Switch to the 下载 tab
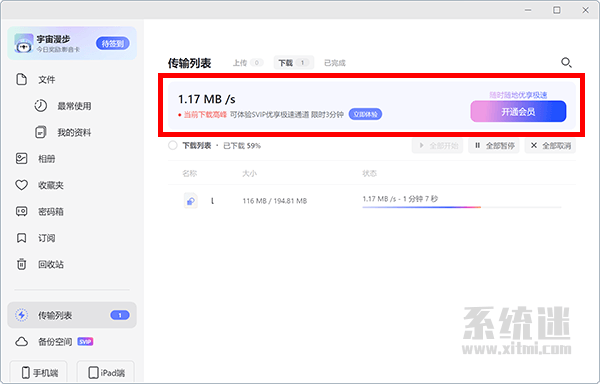 tap(293, 63)
